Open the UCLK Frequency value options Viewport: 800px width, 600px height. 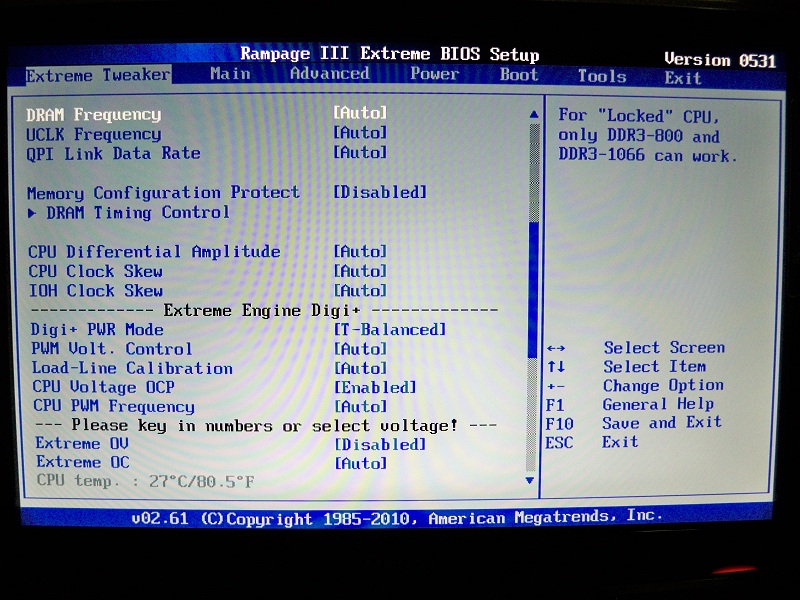pos(360,133)
